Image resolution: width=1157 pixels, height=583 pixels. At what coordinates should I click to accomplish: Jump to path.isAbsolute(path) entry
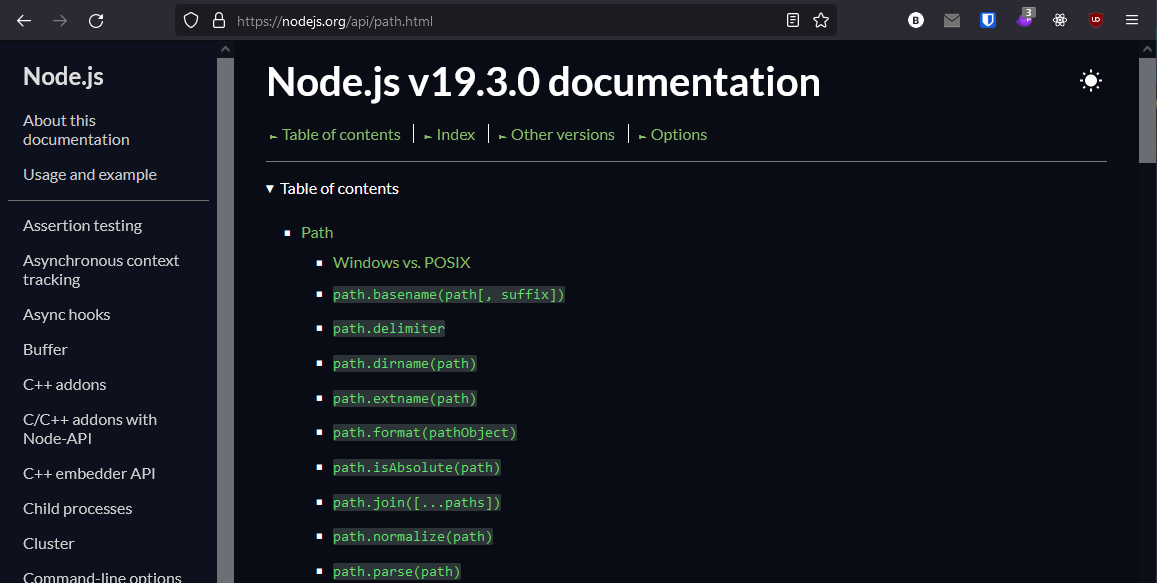417,467
